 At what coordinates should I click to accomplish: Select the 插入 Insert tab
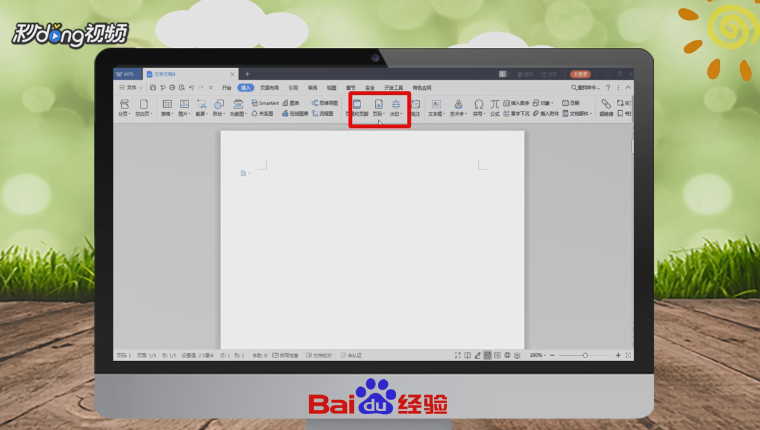coord(246,88)
